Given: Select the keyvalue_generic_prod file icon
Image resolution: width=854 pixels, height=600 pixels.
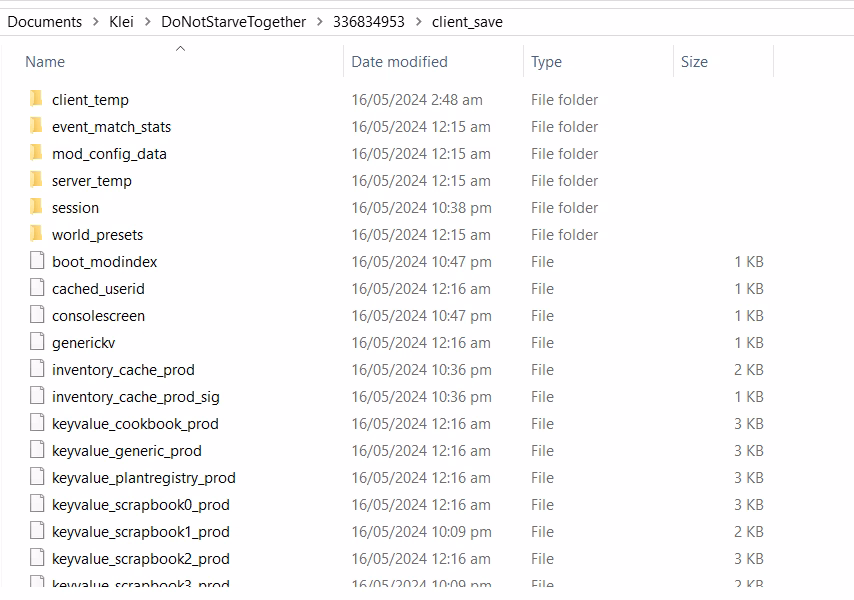Looking at the screenshot, I should [37, 450].
